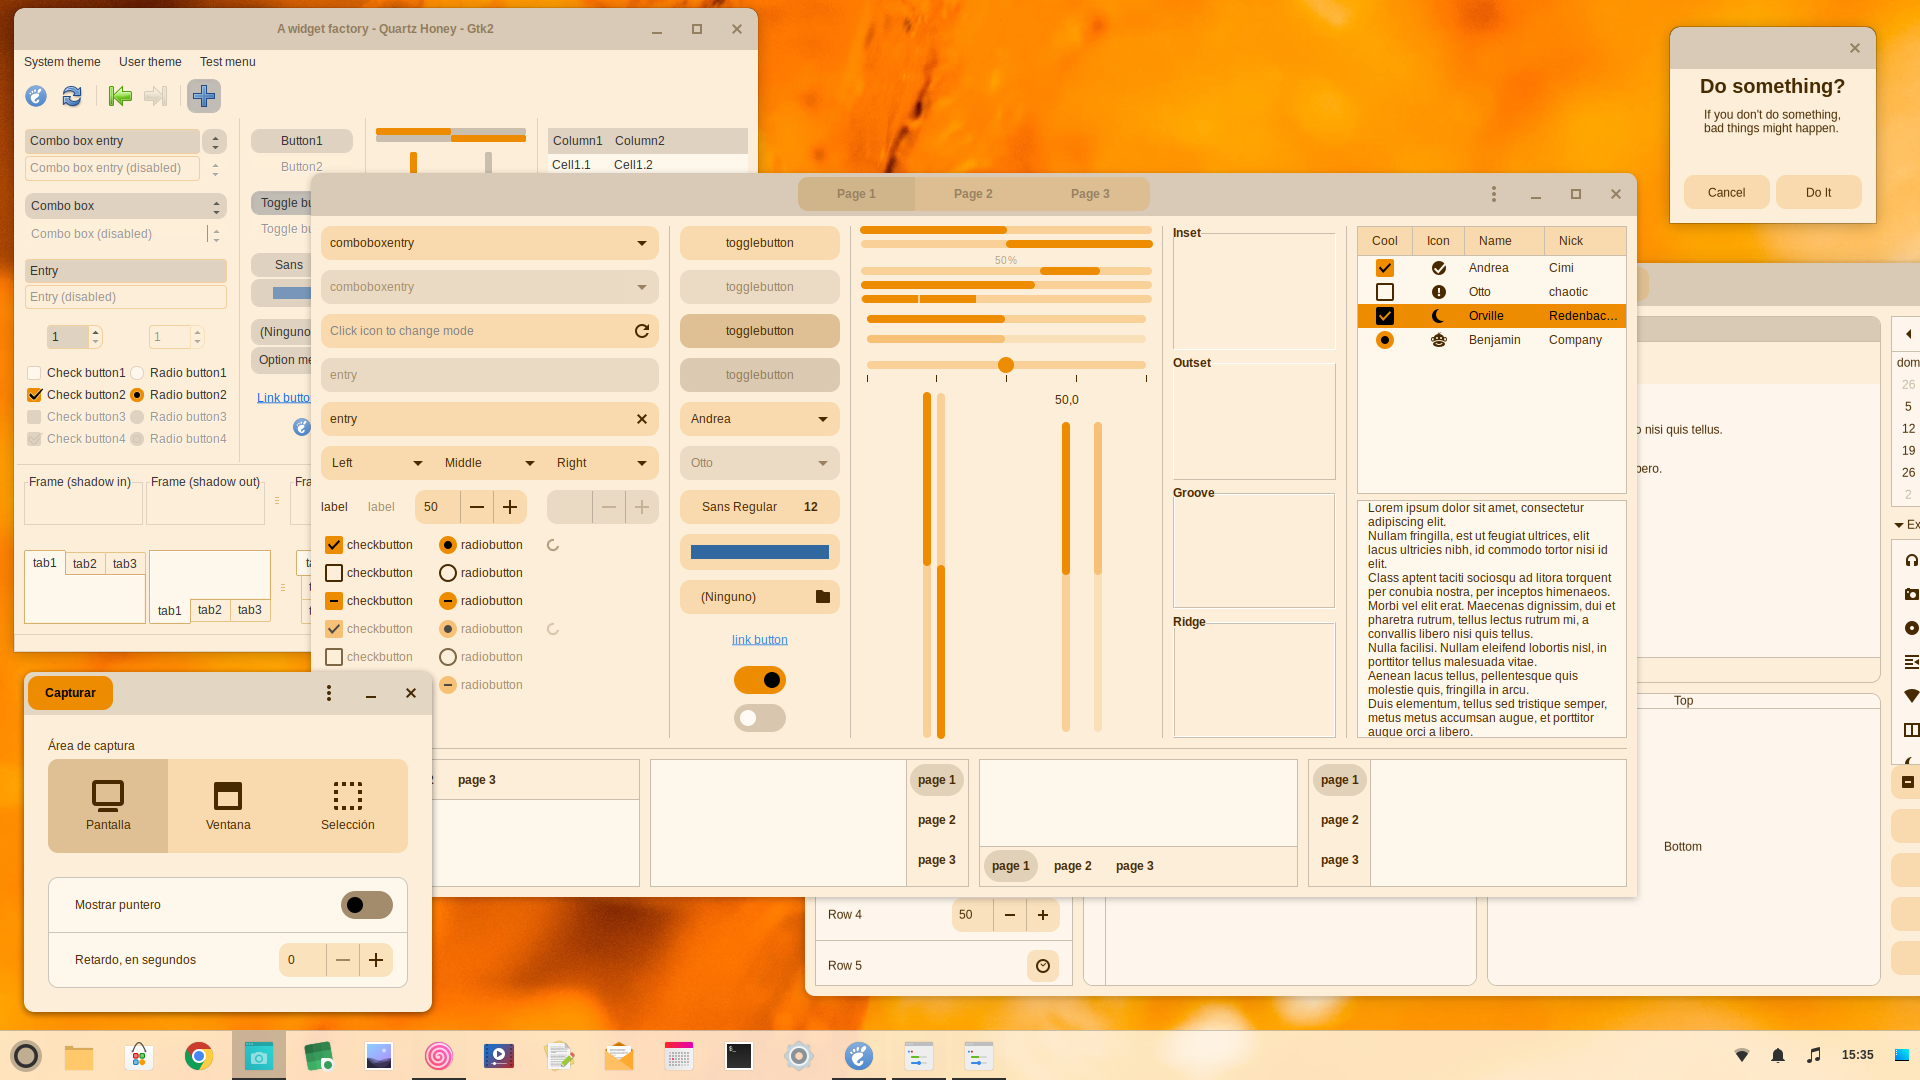
Task: Check the Cool checkbox for Otto
Action: (1385, 292)
